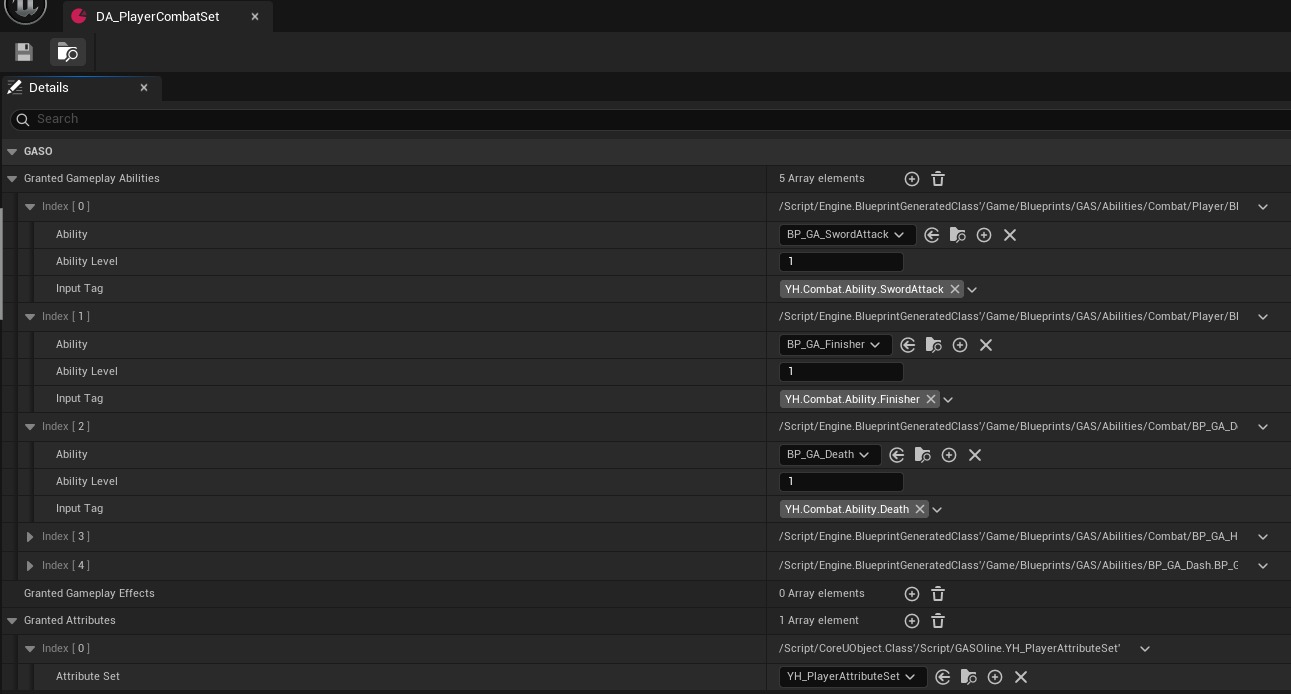Image resolution: width=1291 pixels, height=694 pixels.
Task: Clear the YH_PlayerAttributeSet value
Action: pyautogui.click(x=1021, y=677)
